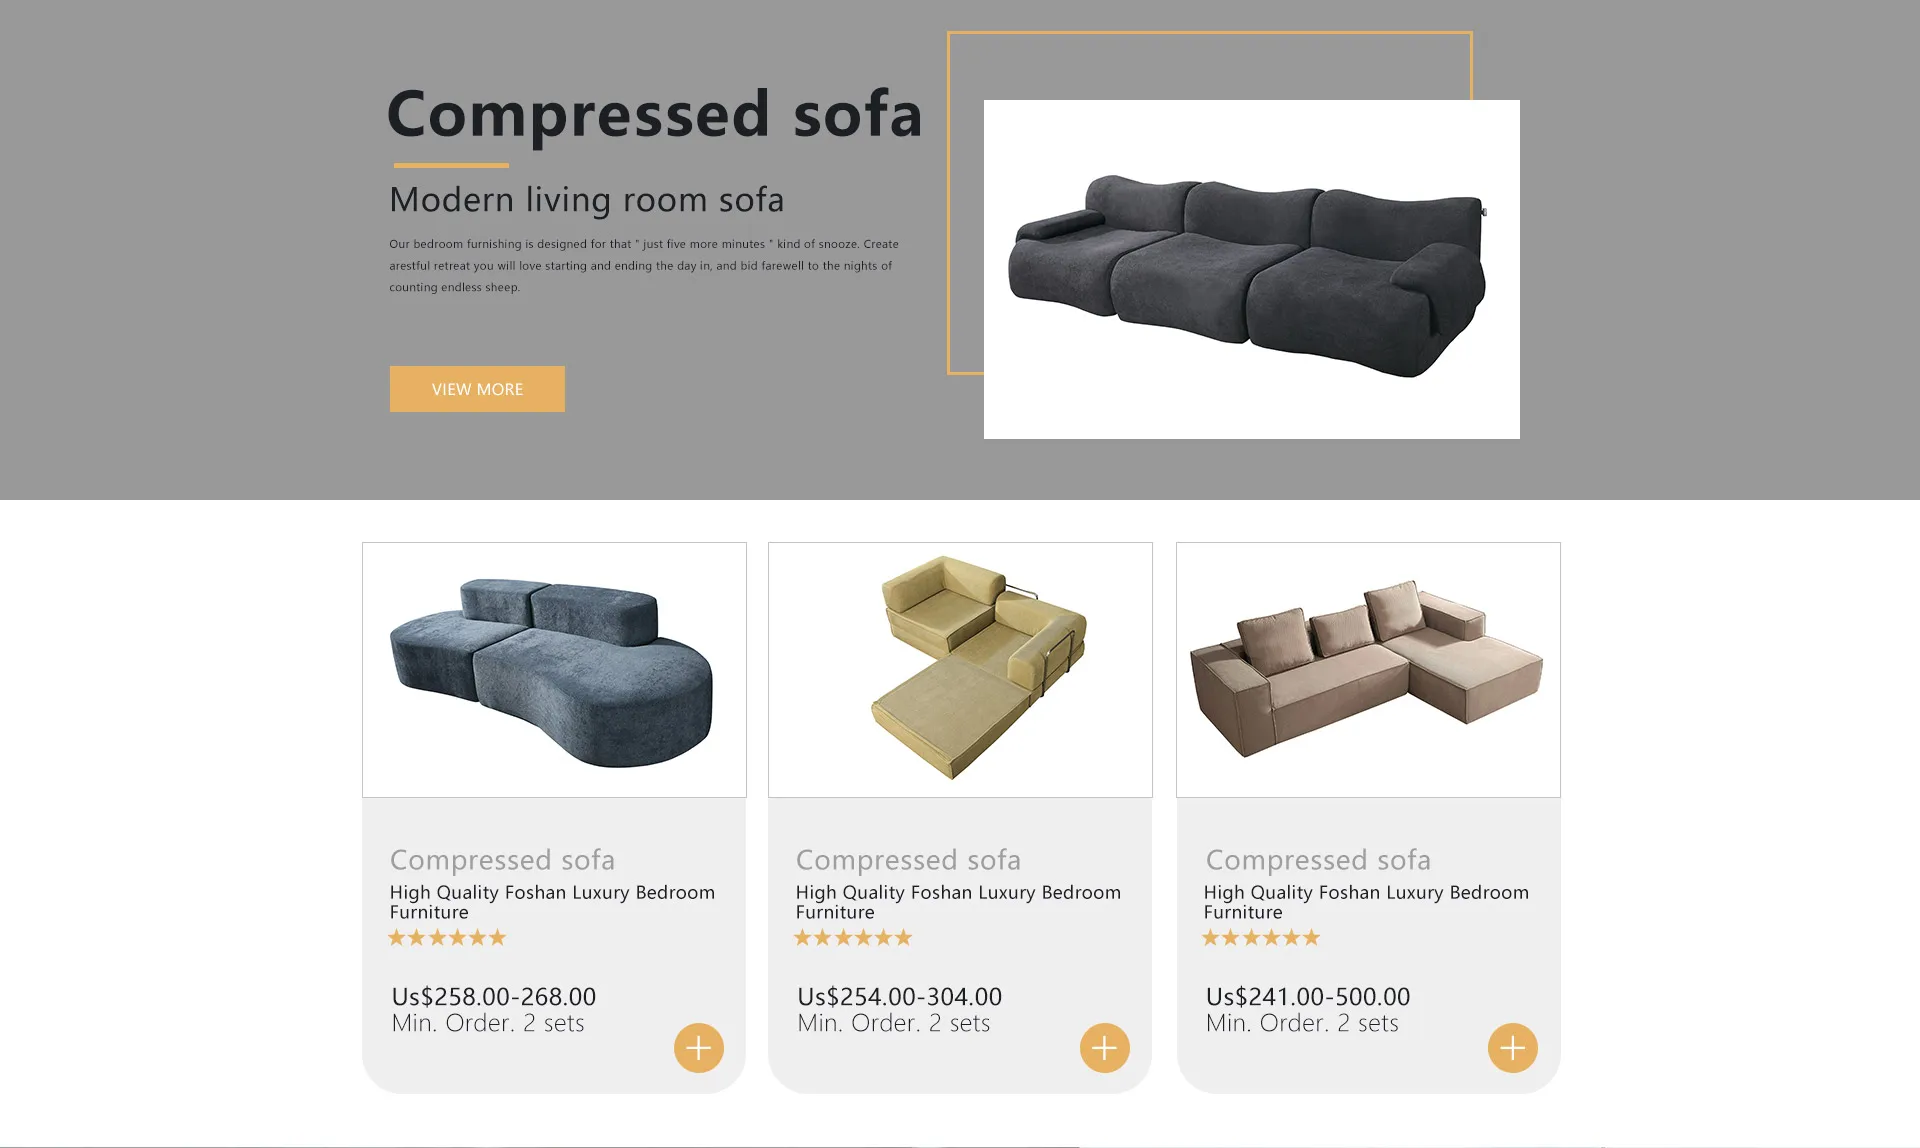The width and height of the screenshot is (1920, 1148).
Task: Open the dark gray sofa hero image
Action: pyautogui.click(x=1252, y=269)
